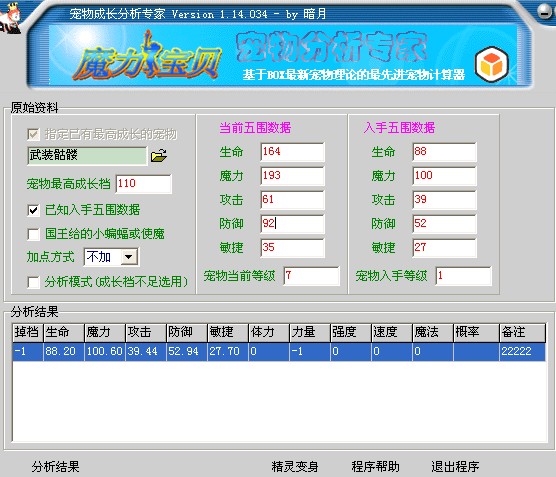Image resolution: width=556 pixels, height=477 pixels.
Task: Click the 概率 column header
Action: coord(476,333)
